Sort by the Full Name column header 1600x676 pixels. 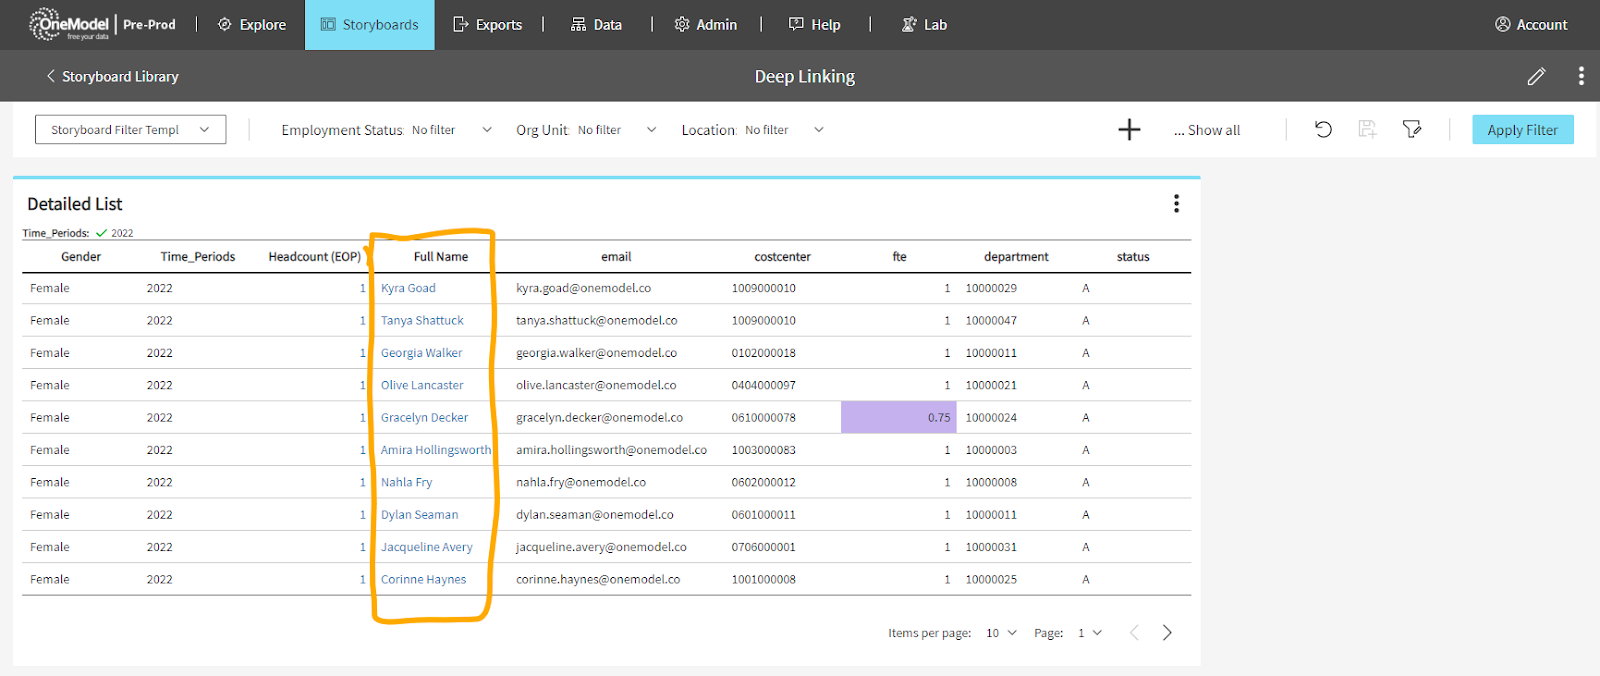click(x=440, y=257)
